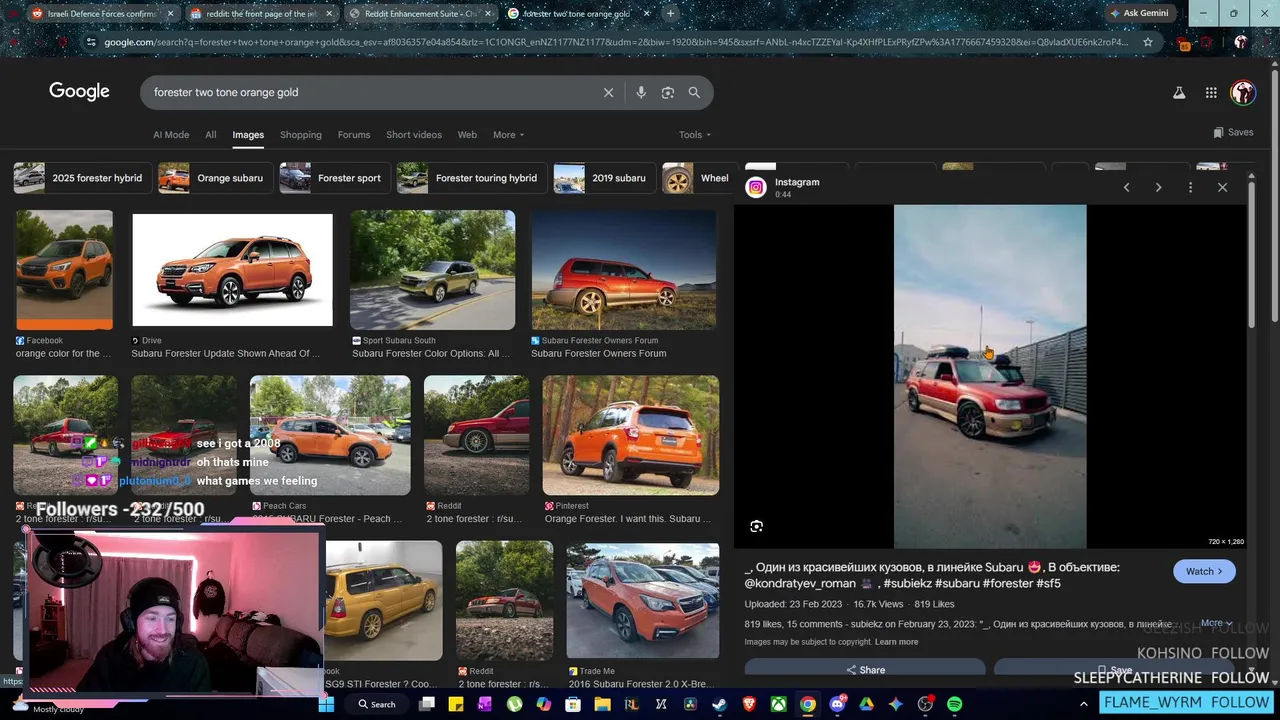The image size is (1280, 720).
Task: Open Brave browser from the taskbar
Action: [749, 704]
